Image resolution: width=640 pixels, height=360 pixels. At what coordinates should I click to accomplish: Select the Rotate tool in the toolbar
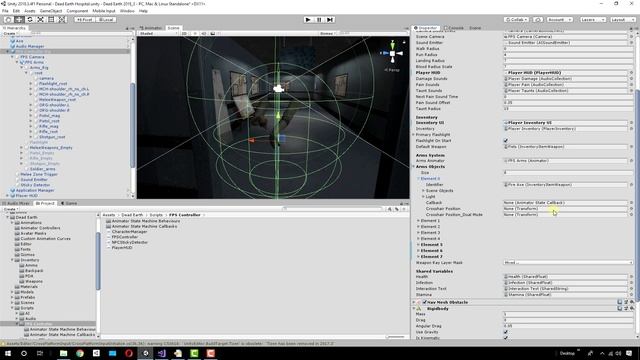pos(29,20)
